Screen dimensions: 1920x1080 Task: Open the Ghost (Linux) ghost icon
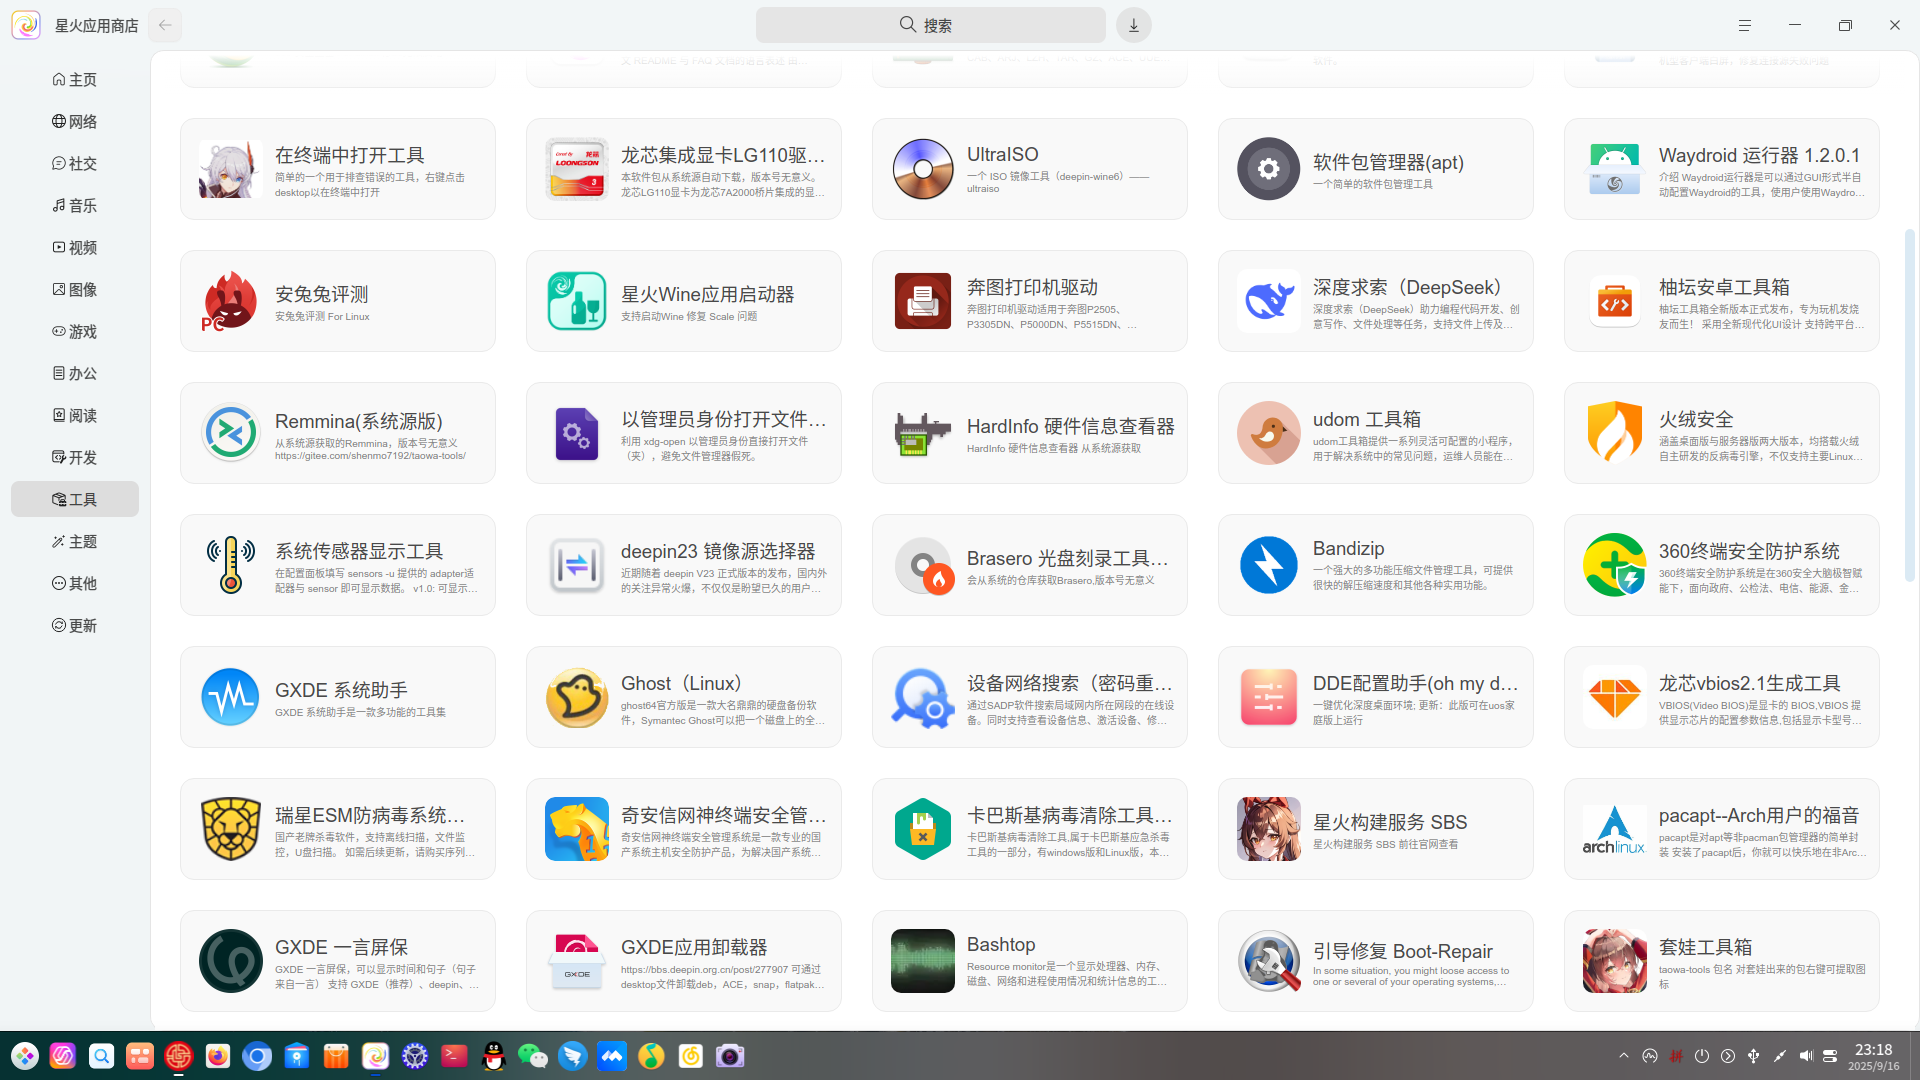click(576, 697)
